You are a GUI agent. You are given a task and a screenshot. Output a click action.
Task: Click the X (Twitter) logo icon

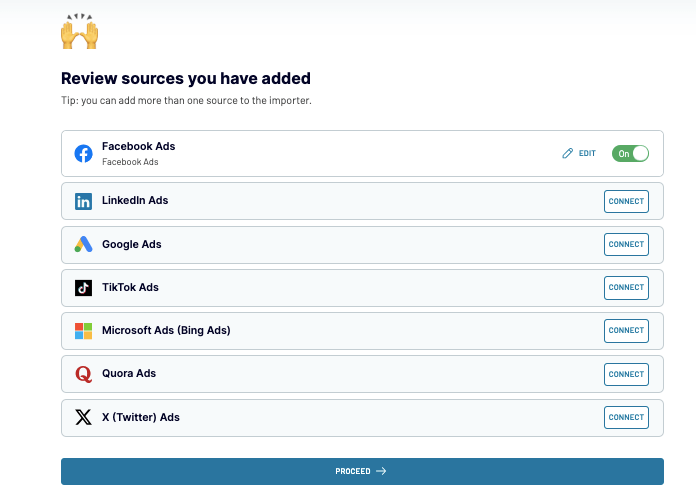tap(83, 417)
